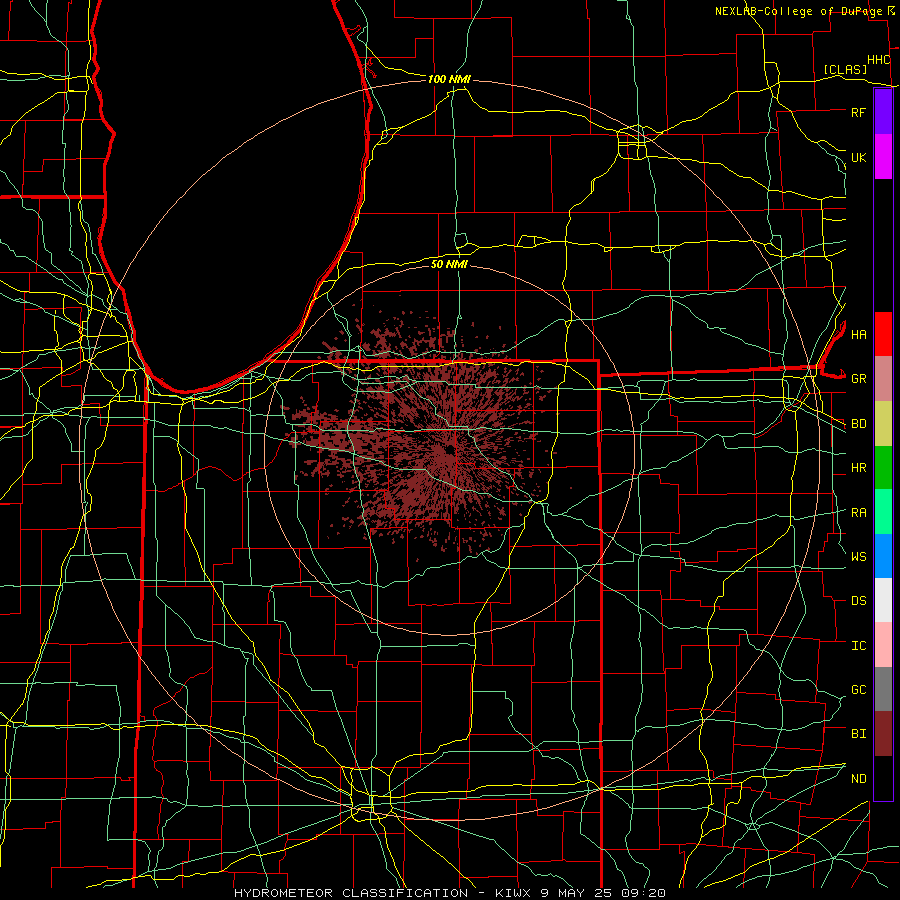Click the red HA legend swatch
The width and height of the screenshot is (900, 900).
coord(883,334)
